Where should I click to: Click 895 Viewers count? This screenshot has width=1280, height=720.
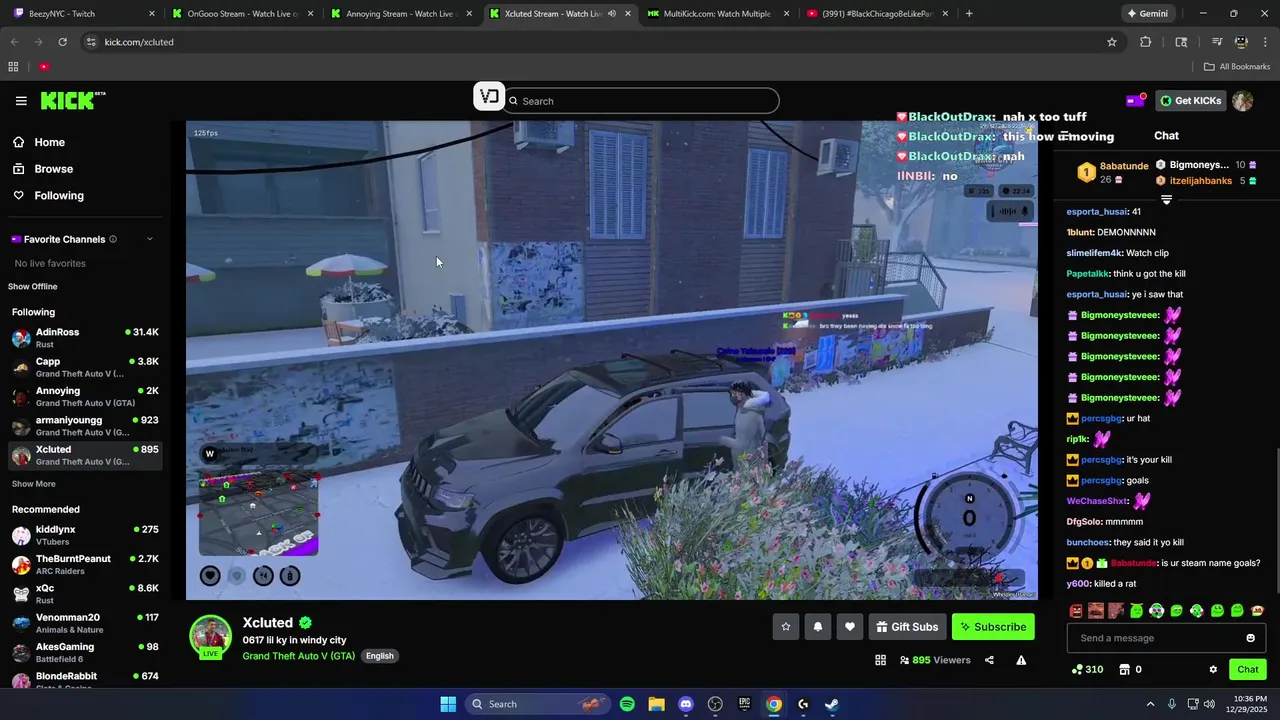tap(935, 660)
